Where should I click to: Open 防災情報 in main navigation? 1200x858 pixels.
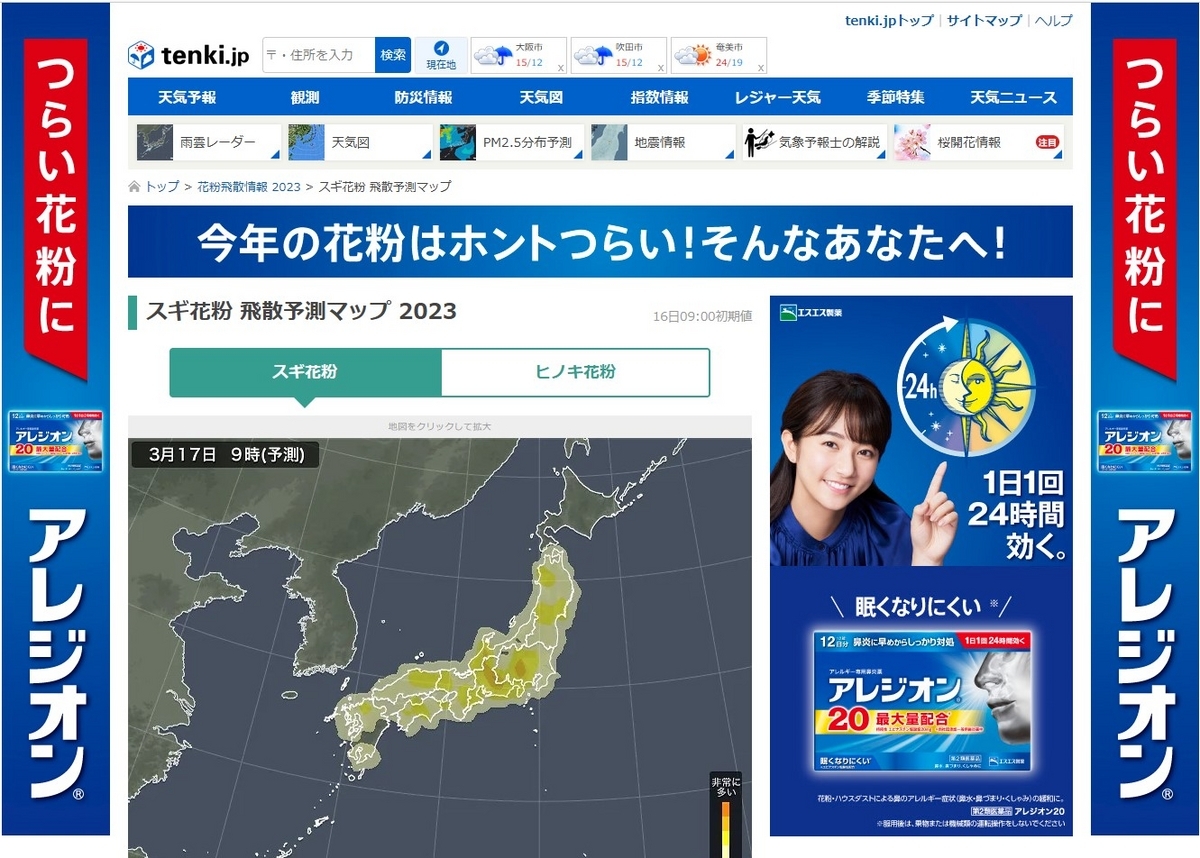[423, 97]
